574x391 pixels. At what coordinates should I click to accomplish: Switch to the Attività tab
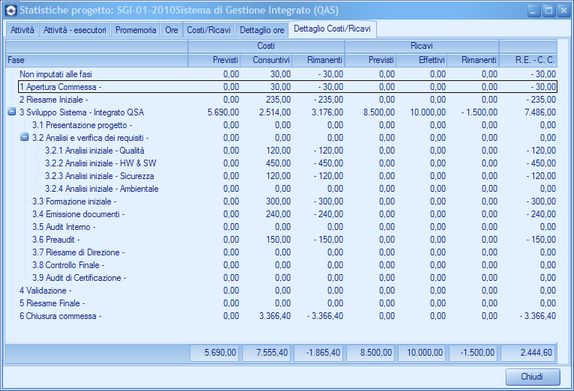pos(22,30)
